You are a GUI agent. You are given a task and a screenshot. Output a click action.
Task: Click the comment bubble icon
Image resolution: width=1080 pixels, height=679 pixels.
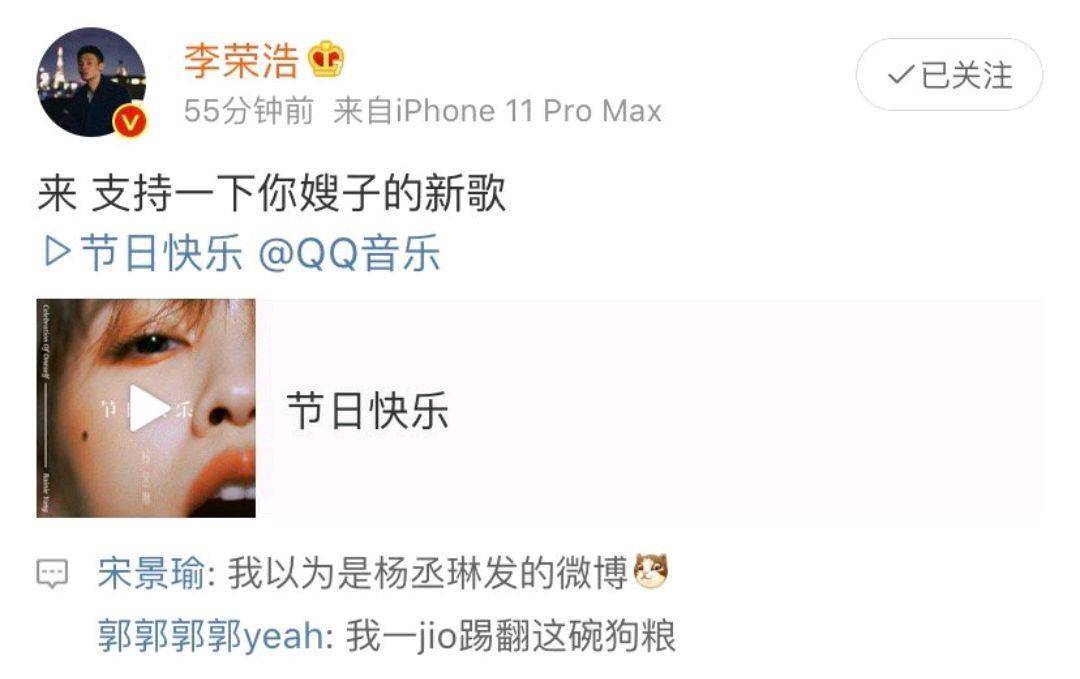click(52, 573)
